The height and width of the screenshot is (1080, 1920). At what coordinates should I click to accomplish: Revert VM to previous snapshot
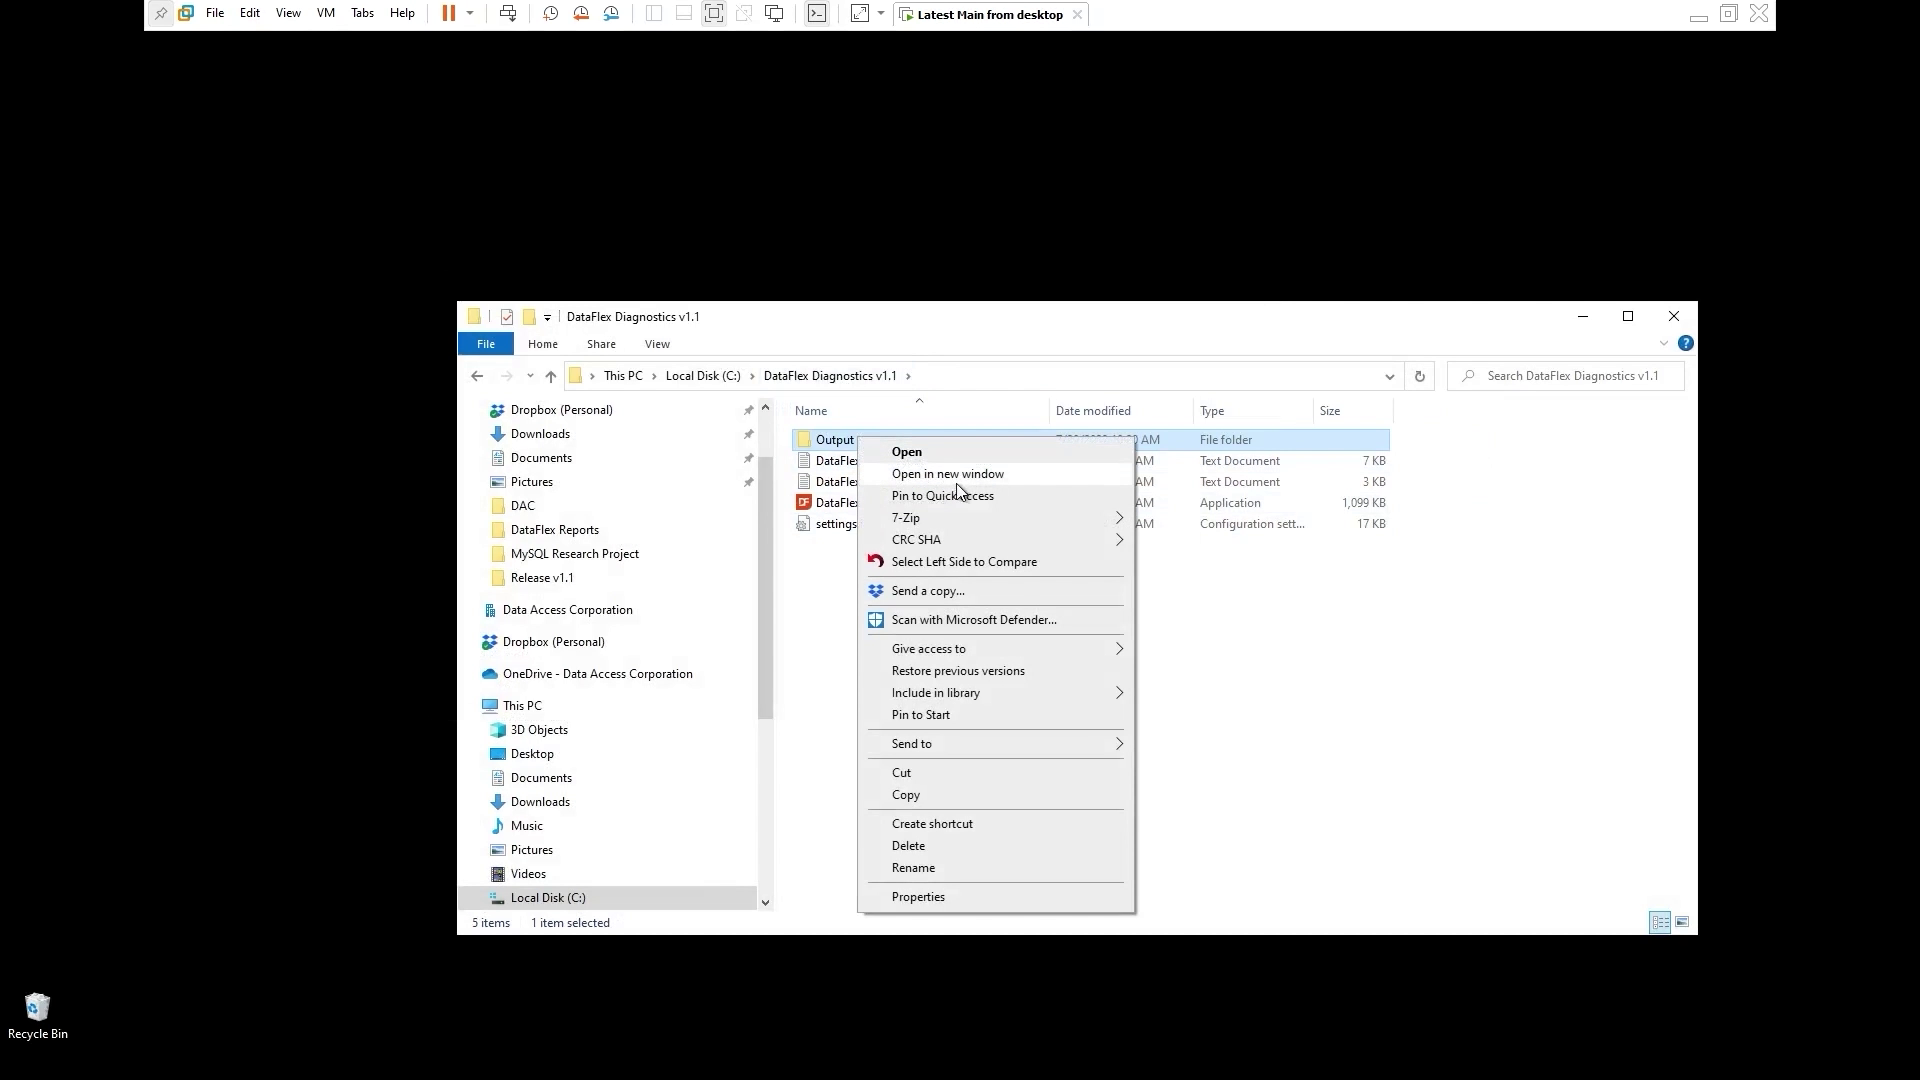[581, 14]
